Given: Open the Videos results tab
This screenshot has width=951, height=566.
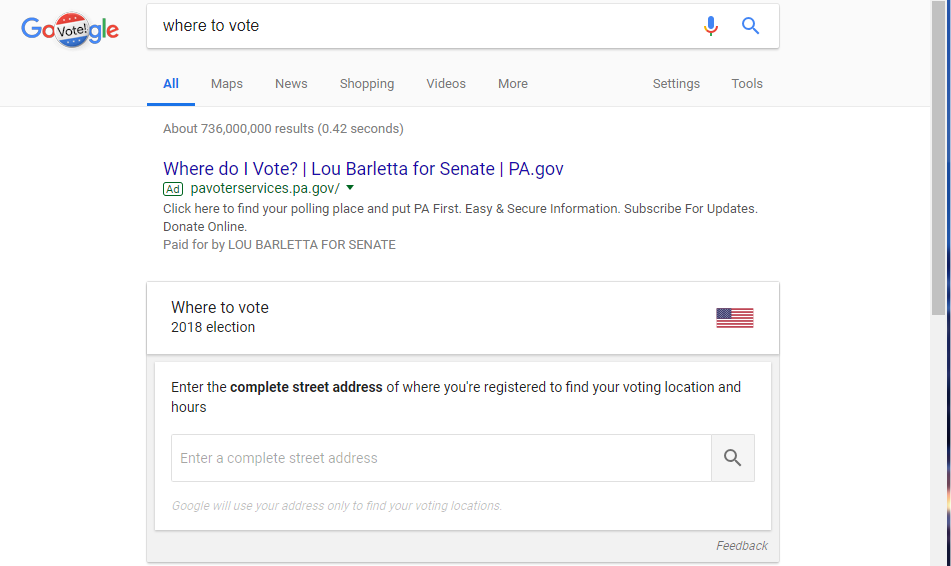Looking at the screenshot, I should click(446, 84).
